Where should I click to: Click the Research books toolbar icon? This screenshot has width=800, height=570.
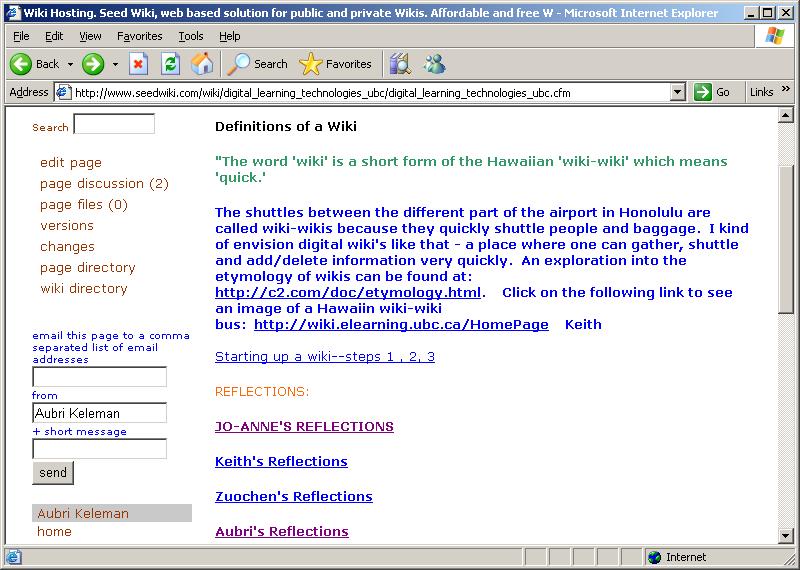401,64
